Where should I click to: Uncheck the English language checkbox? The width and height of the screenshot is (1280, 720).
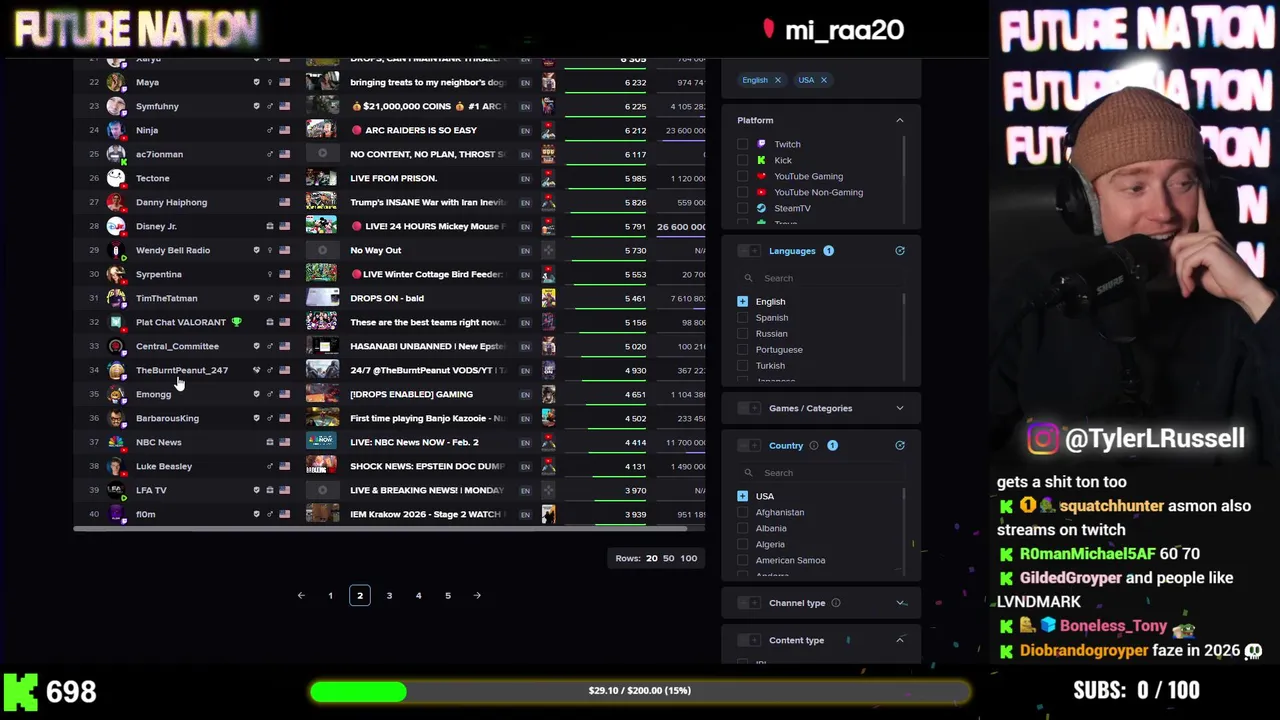(x=742, y=301)
